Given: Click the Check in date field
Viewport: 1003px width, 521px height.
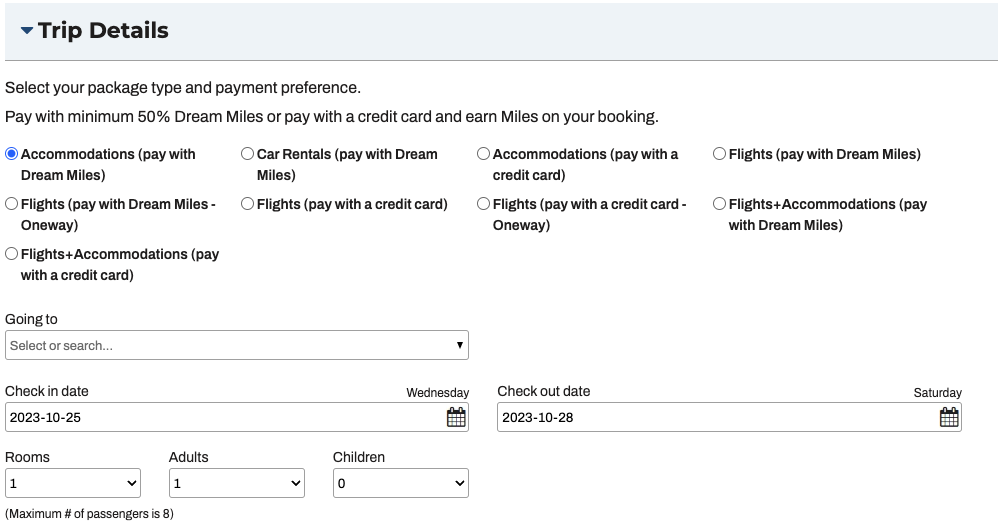Looking at the screenshot, I should (220, 418).
